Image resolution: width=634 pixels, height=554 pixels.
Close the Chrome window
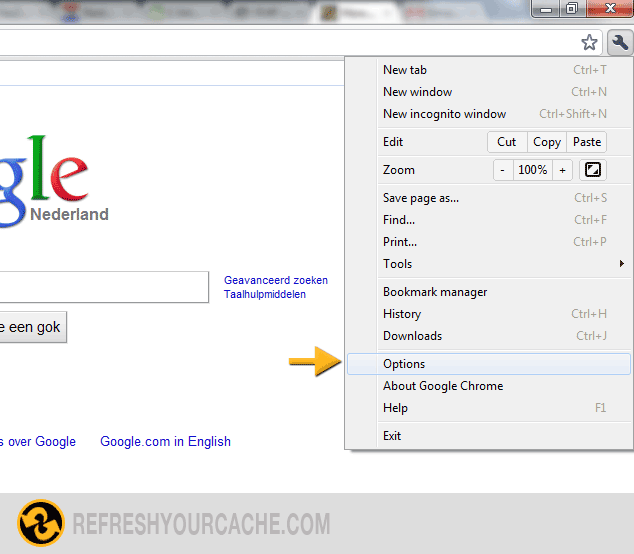pyautogui.click(x=610, y=8)
